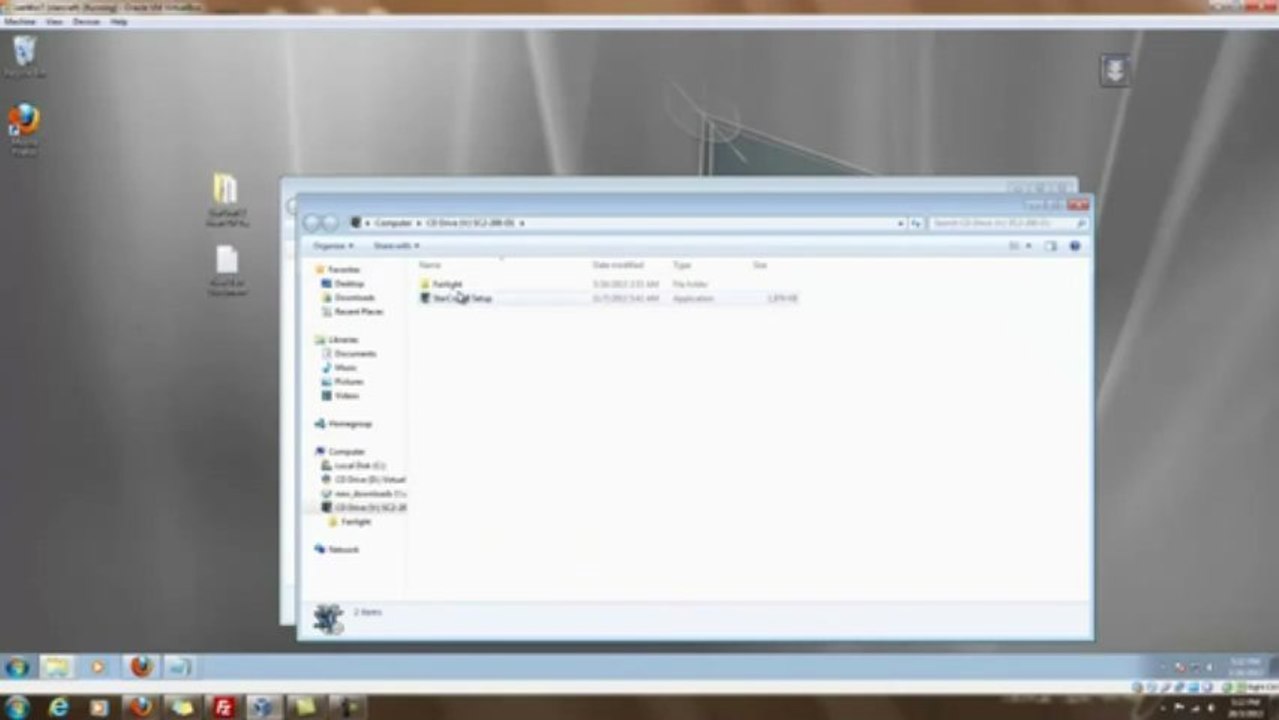Click the Refresh button next to the address bar
1279x720 pixels.
tap(916, 223)
